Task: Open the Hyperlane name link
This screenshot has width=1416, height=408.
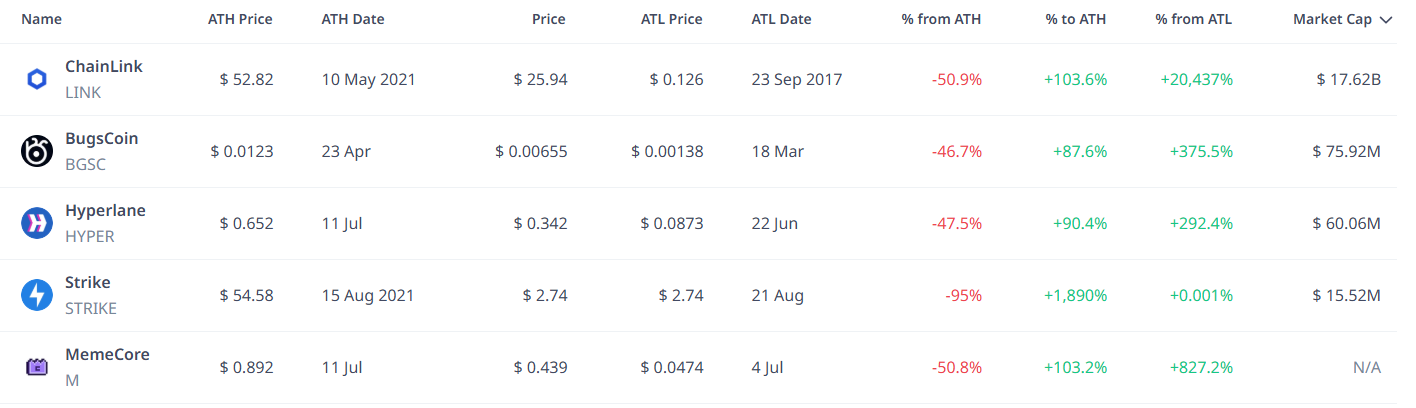Action: (x=105, y=211)
